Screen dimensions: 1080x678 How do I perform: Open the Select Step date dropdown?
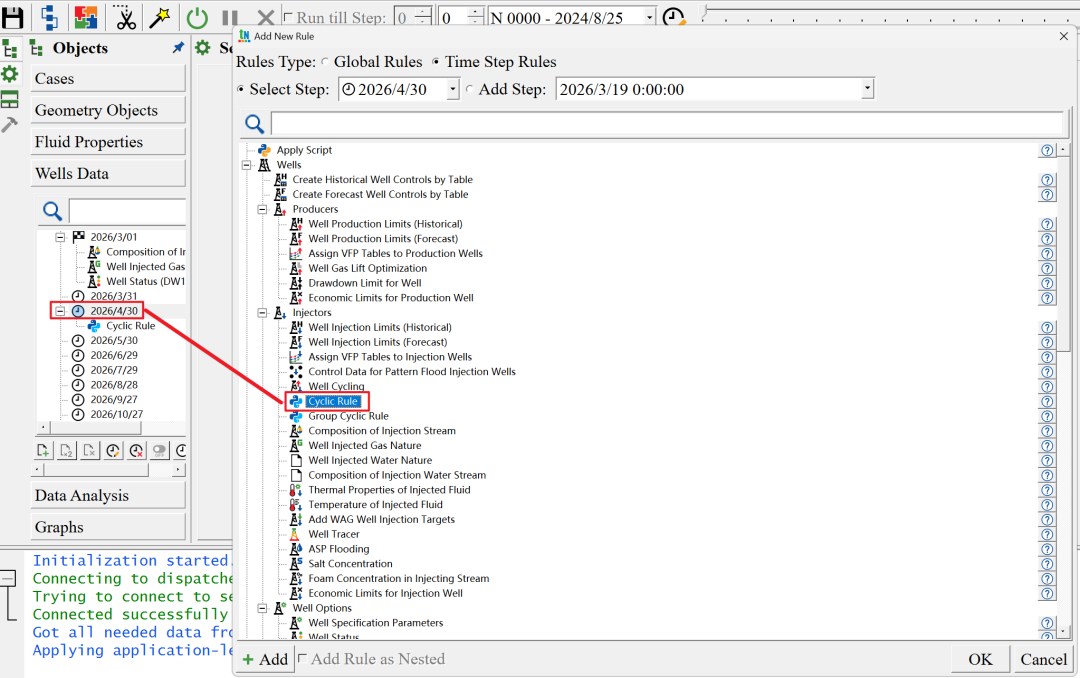coord(452,90)
